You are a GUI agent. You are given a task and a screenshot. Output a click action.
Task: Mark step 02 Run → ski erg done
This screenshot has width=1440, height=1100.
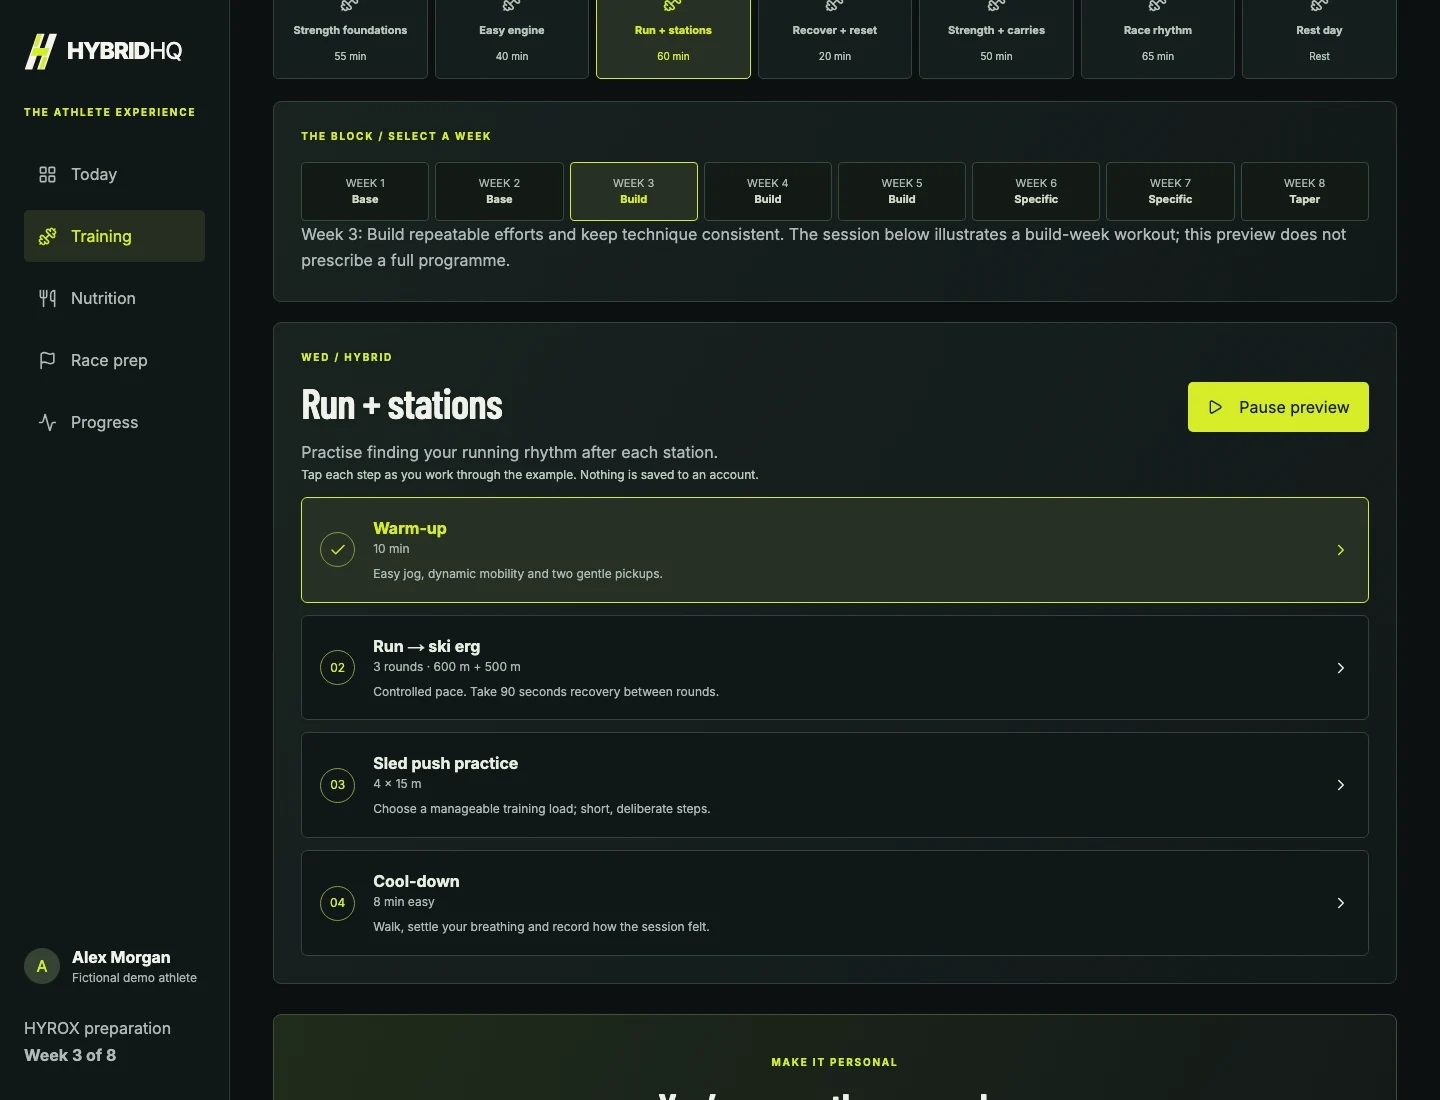pyautogui.click(x=338, y=668)
